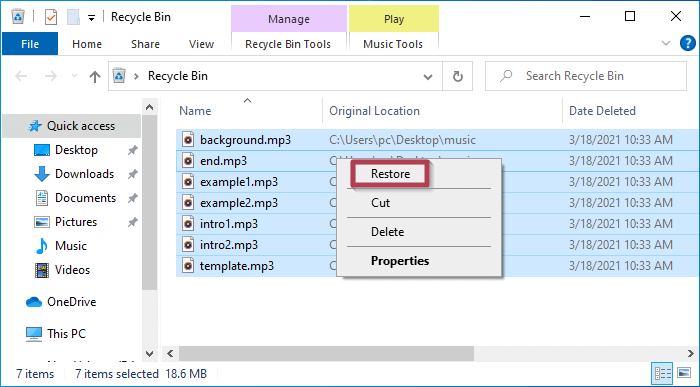
Task: Switch to the Share ribbon tab
Action: (145, 44)
